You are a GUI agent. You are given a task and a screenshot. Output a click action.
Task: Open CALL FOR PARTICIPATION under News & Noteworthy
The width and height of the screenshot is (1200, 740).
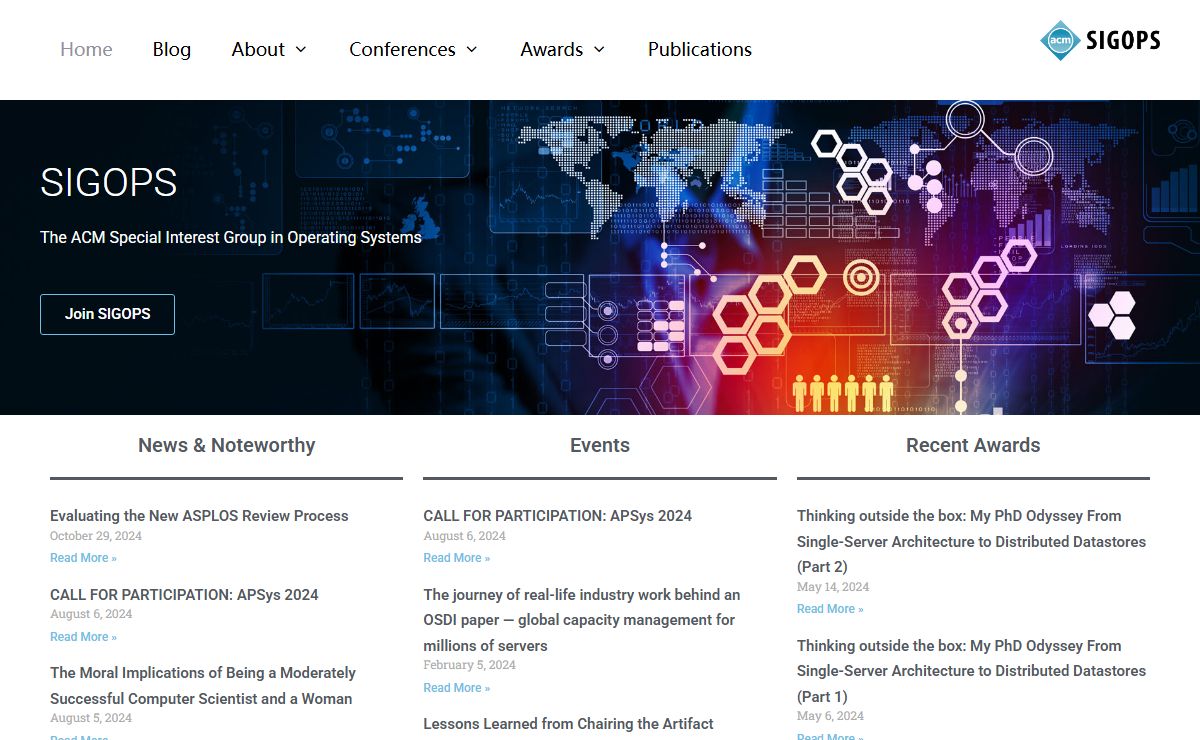[184, 594]
